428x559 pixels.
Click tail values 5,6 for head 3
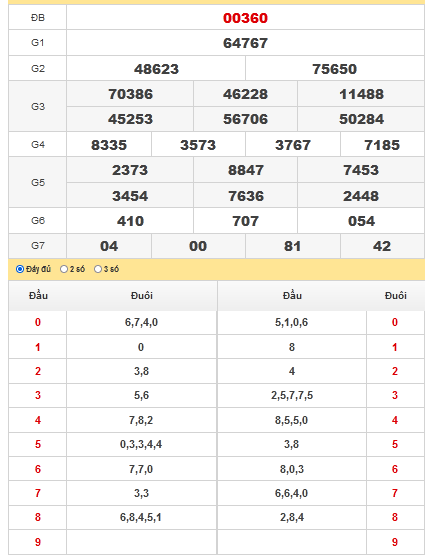coord(141,395)
